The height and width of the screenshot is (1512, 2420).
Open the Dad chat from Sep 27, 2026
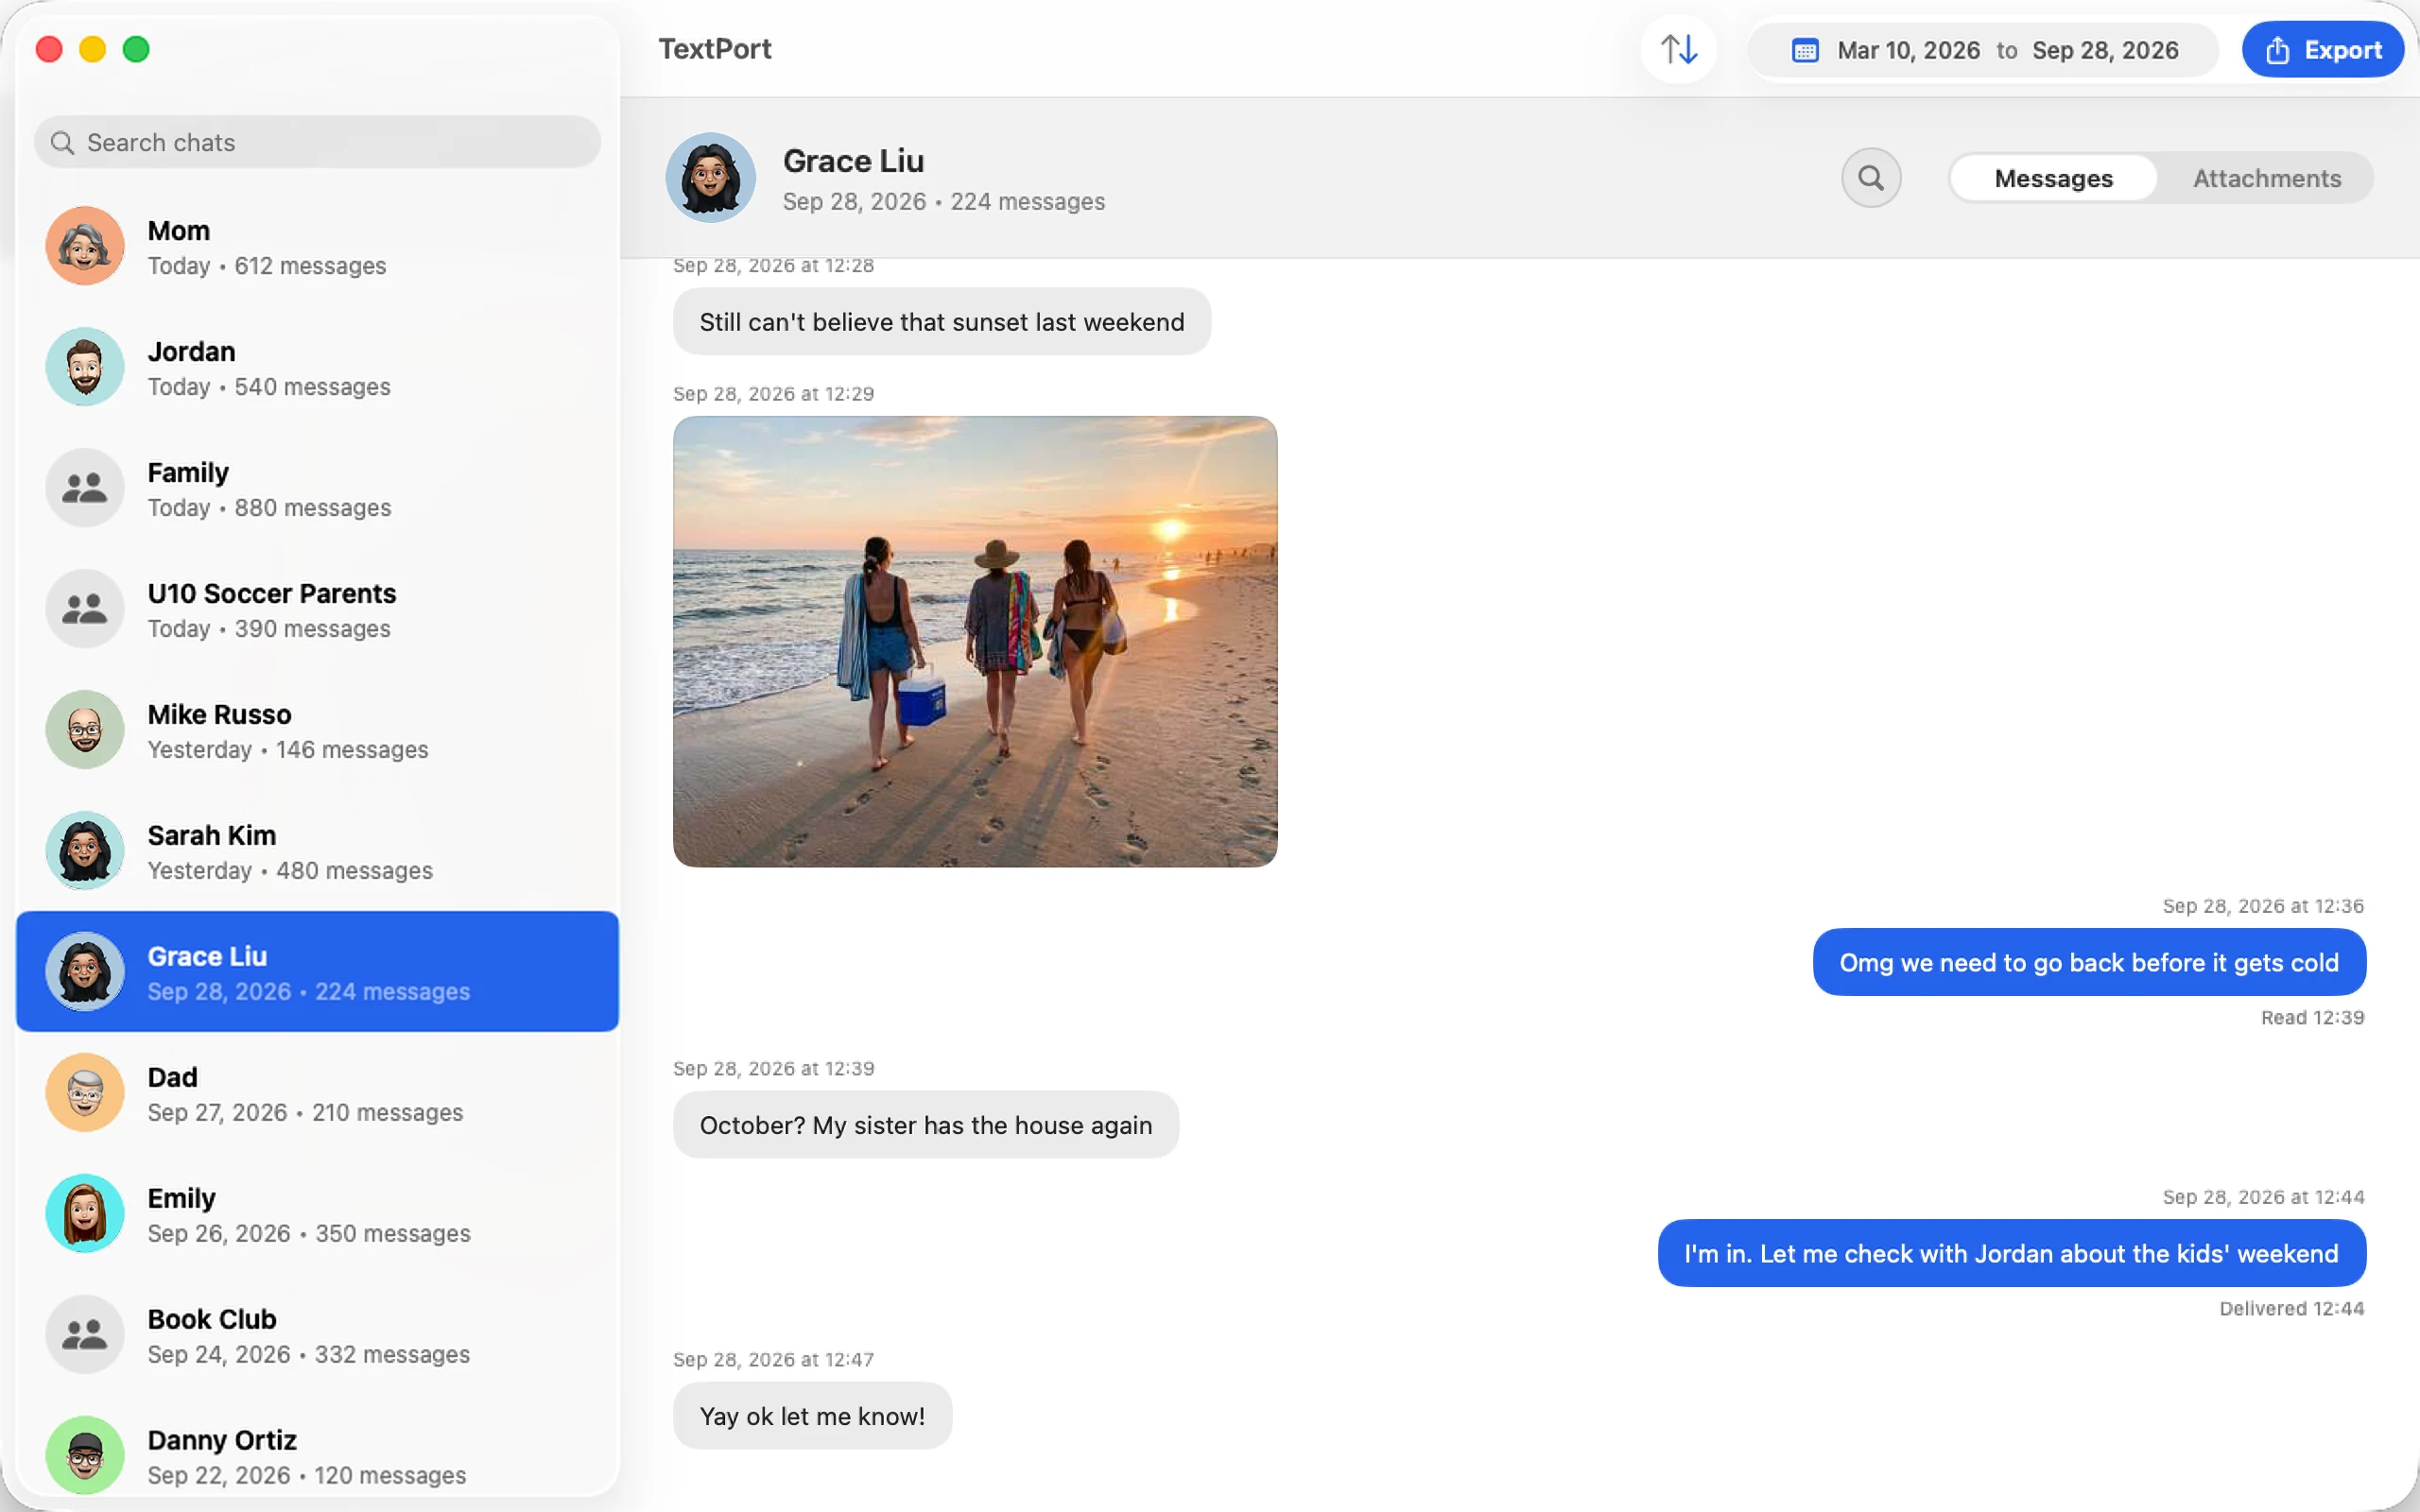click(x=318, y=1093)
